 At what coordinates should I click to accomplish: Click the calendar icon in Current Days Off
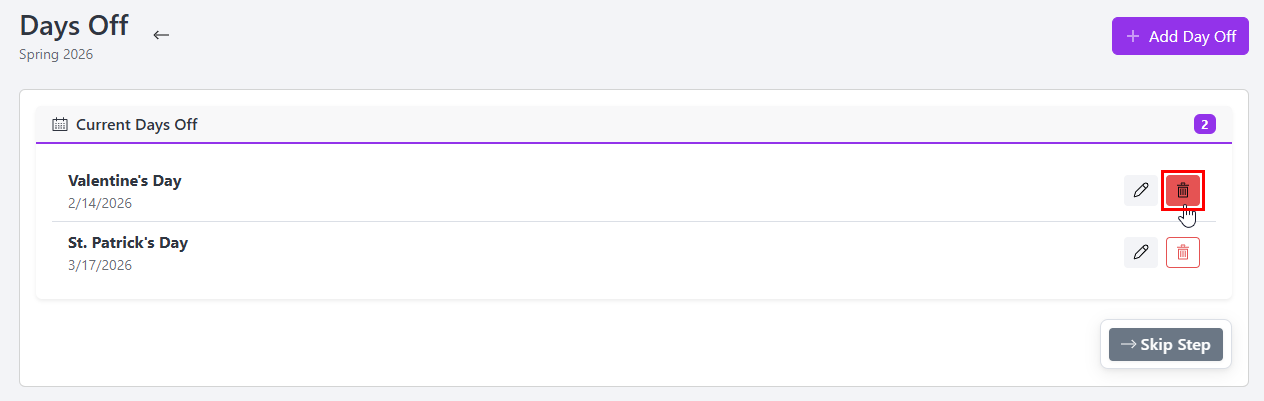coord(60,125)
